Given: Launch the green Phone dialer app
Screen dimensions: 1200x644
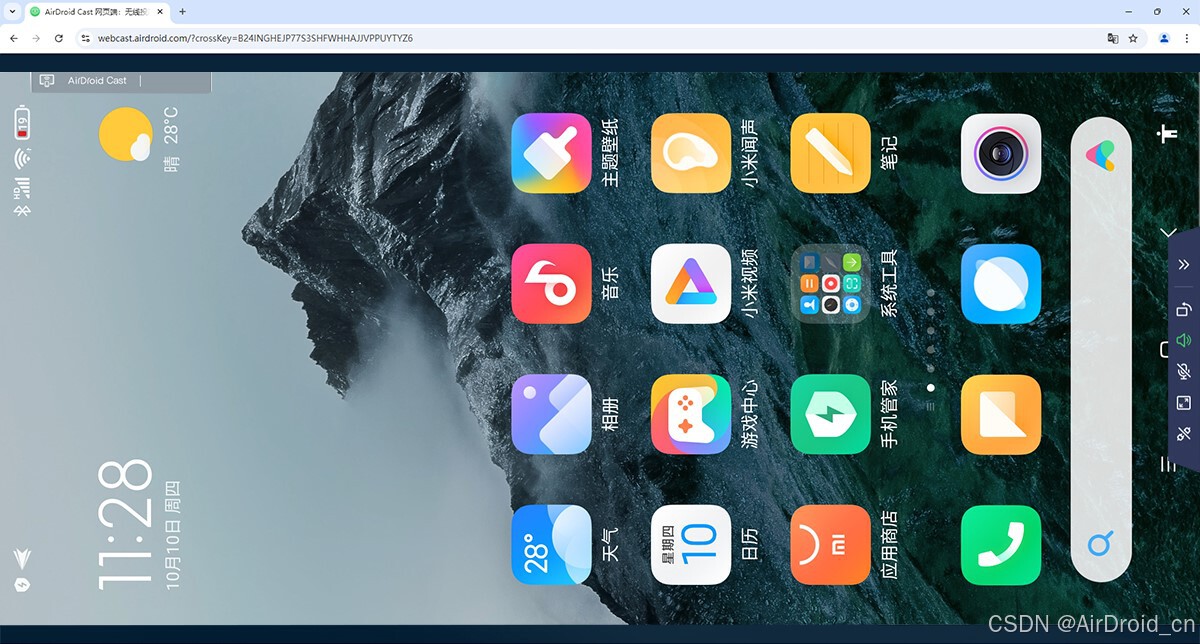Looking at the screenshot, I should coord(1001,544).
